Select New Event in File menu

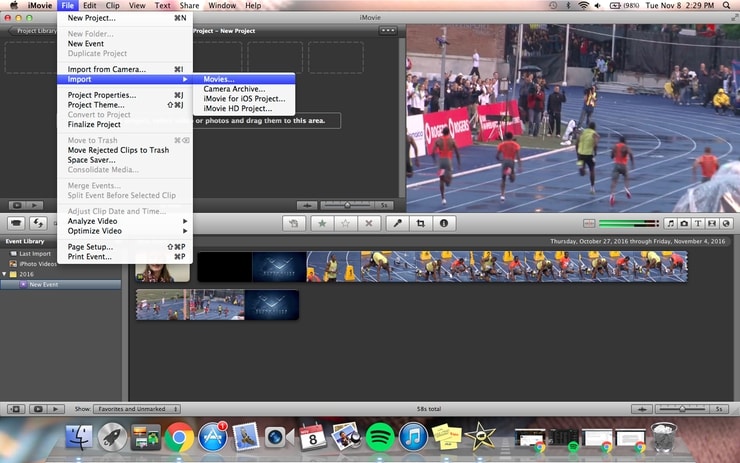[125, 43]
